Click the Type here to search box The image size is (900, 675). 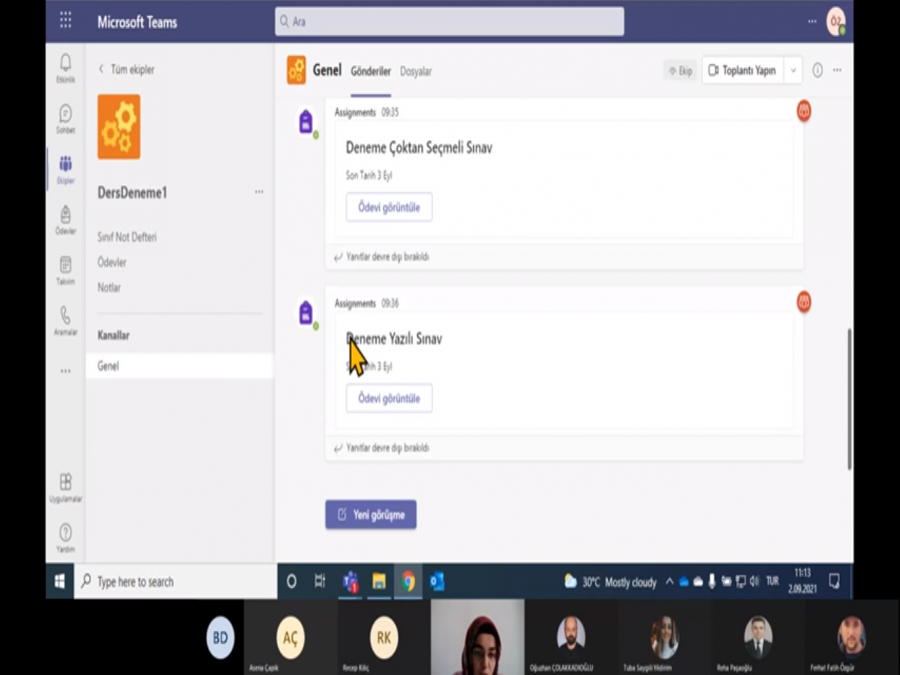pos(176,581)
